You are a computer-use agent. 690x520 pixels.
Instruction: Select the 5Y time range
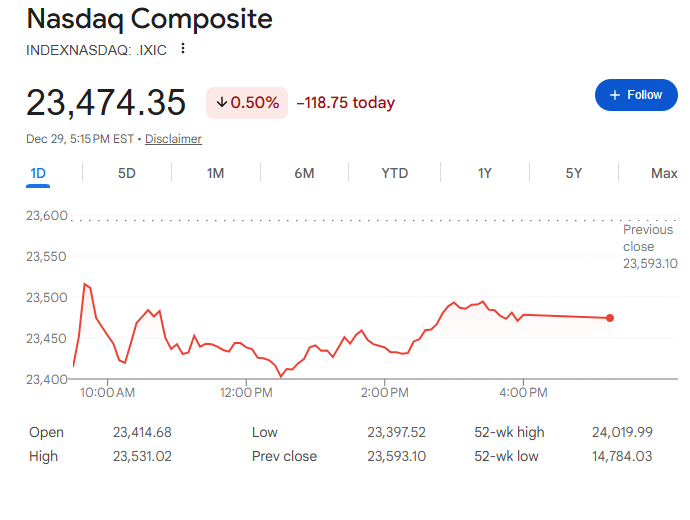click(x=574, y=173)
